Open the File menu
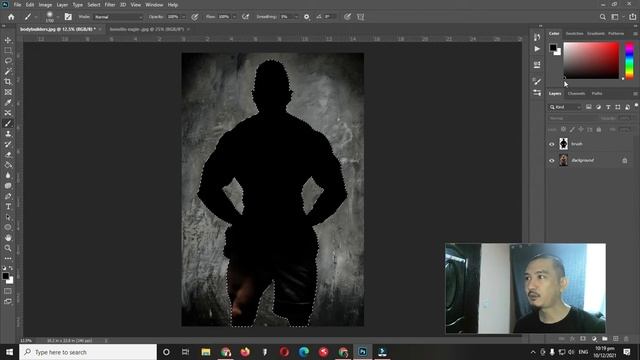The image size is (640, 360). pos(17,5)
